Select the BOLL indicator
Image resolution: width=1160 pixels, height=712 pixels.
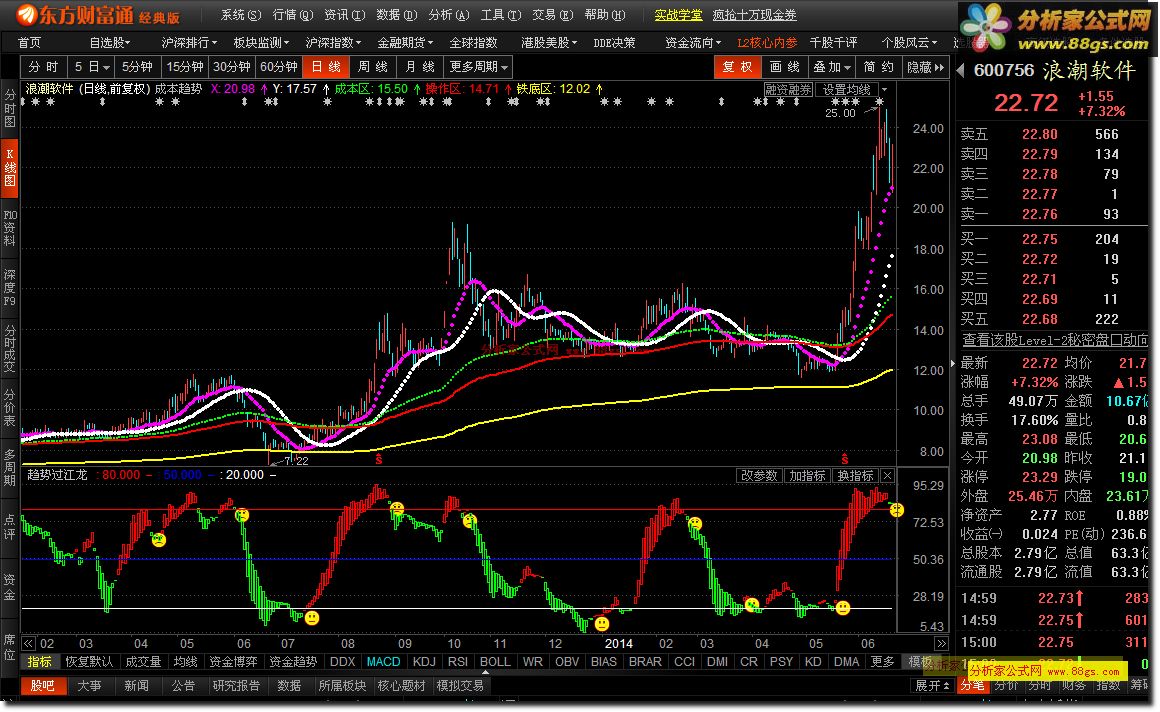point(495,662)
